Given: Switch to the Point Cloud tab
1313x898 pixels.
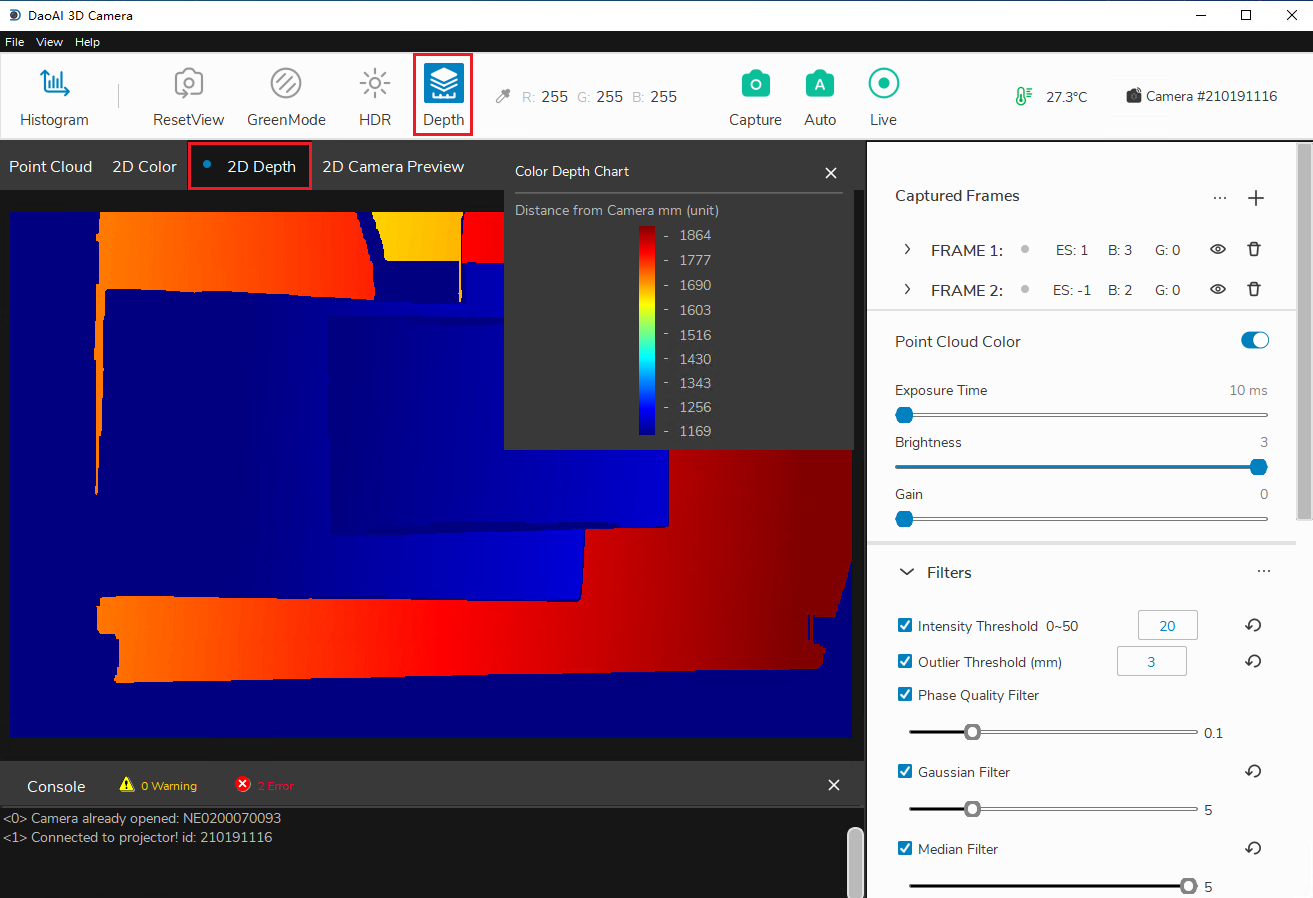Looking at the screenshot, I should click(51, 167).
